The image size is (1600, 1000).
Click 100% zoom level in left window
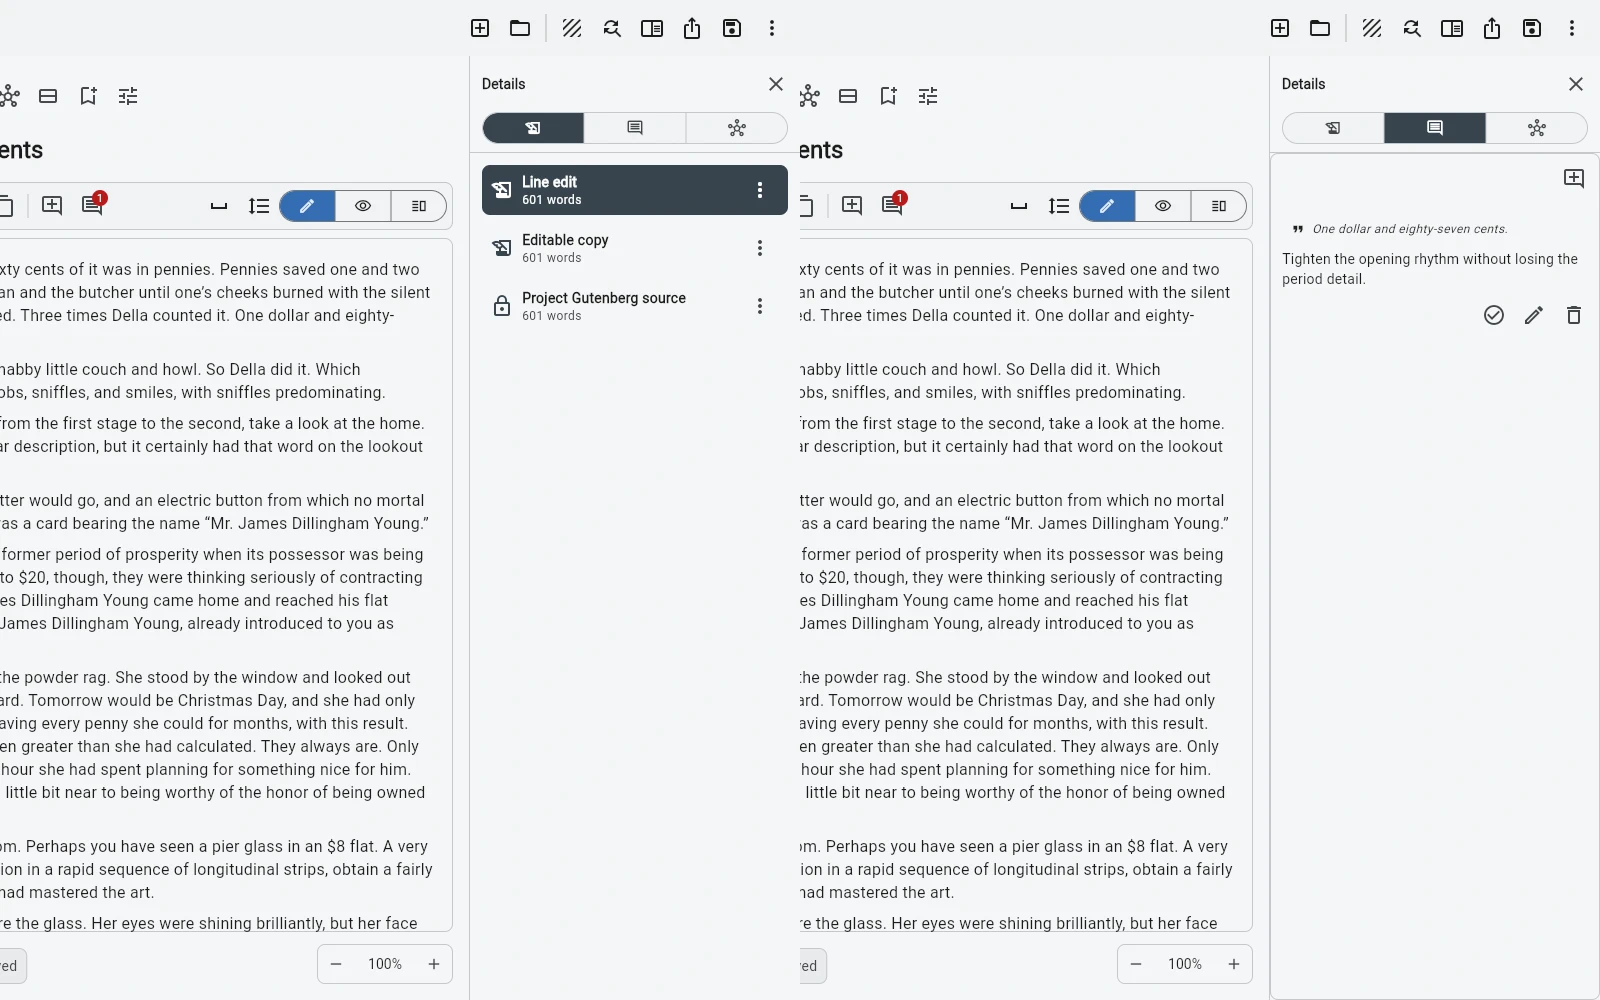point(385,964)
